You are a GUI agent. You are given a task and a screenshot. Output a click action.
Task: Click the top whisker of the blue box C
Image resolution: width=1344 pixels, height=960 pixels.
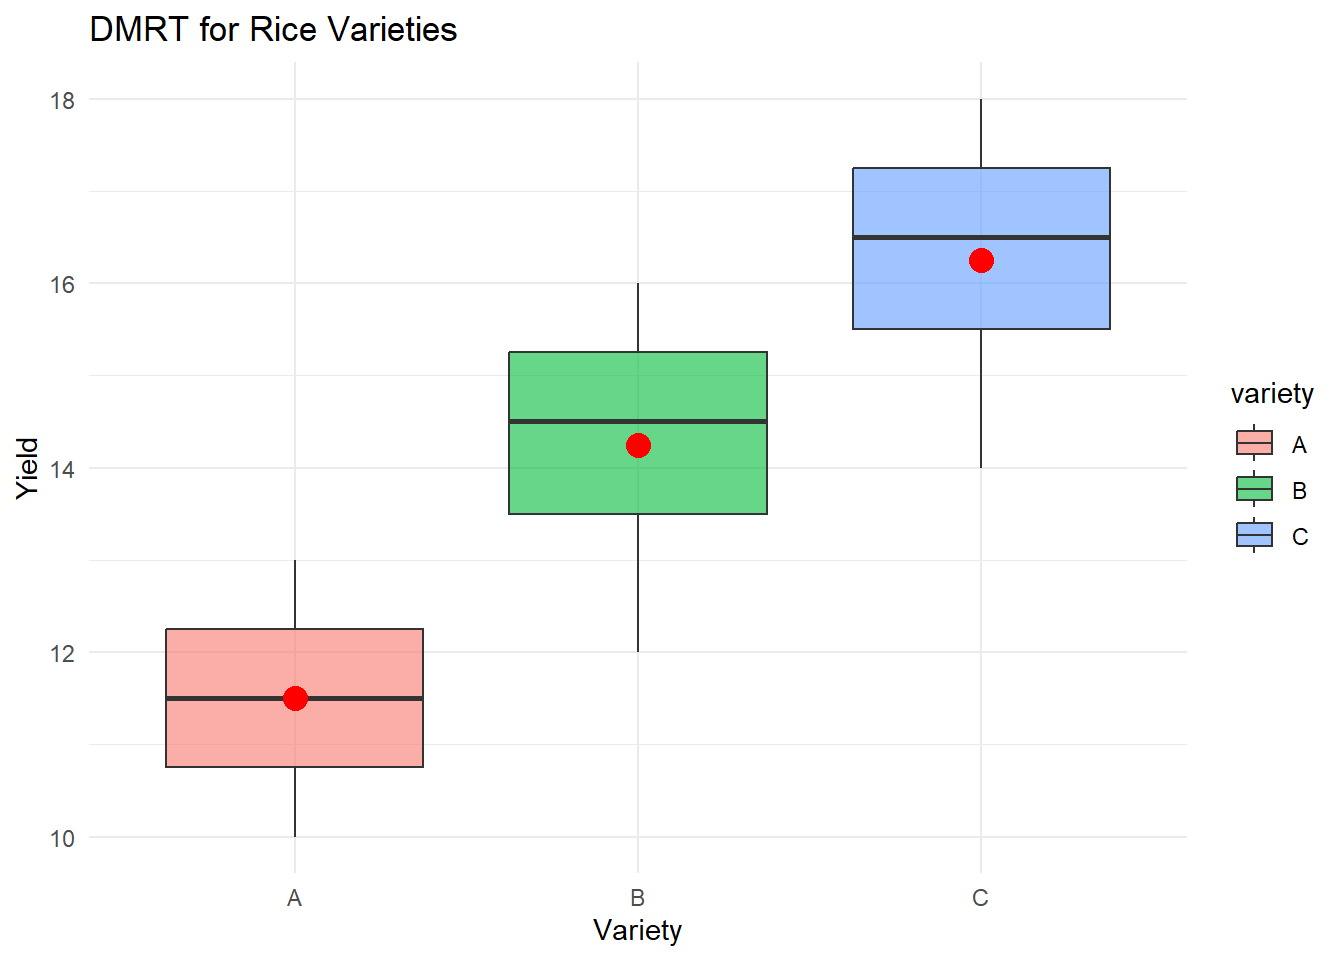coord(981,133)
